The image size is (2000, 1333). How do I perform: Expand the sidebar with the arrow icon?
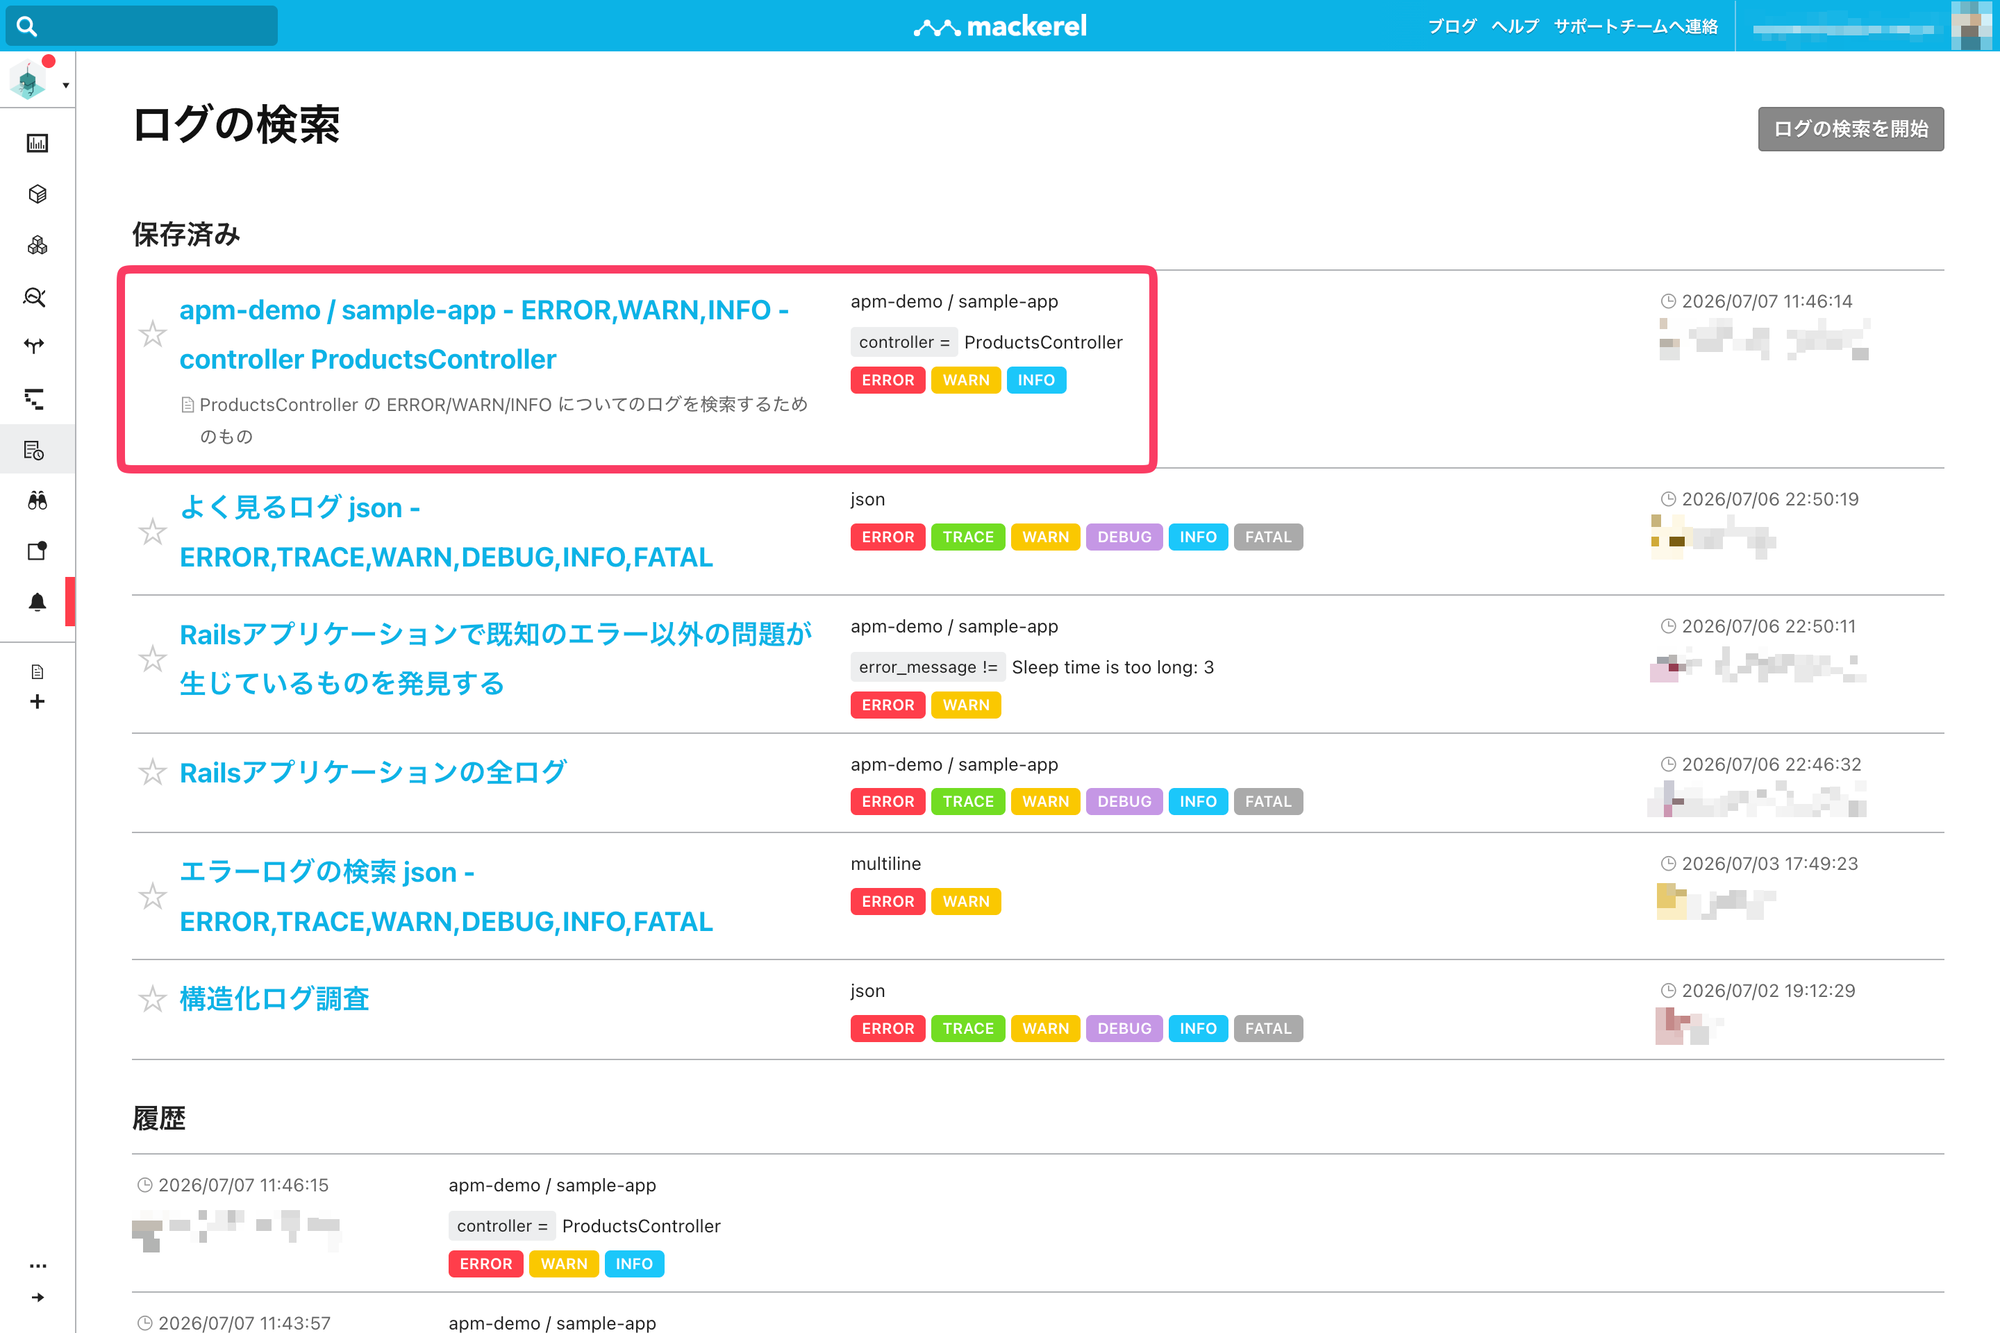[38, 1298]
